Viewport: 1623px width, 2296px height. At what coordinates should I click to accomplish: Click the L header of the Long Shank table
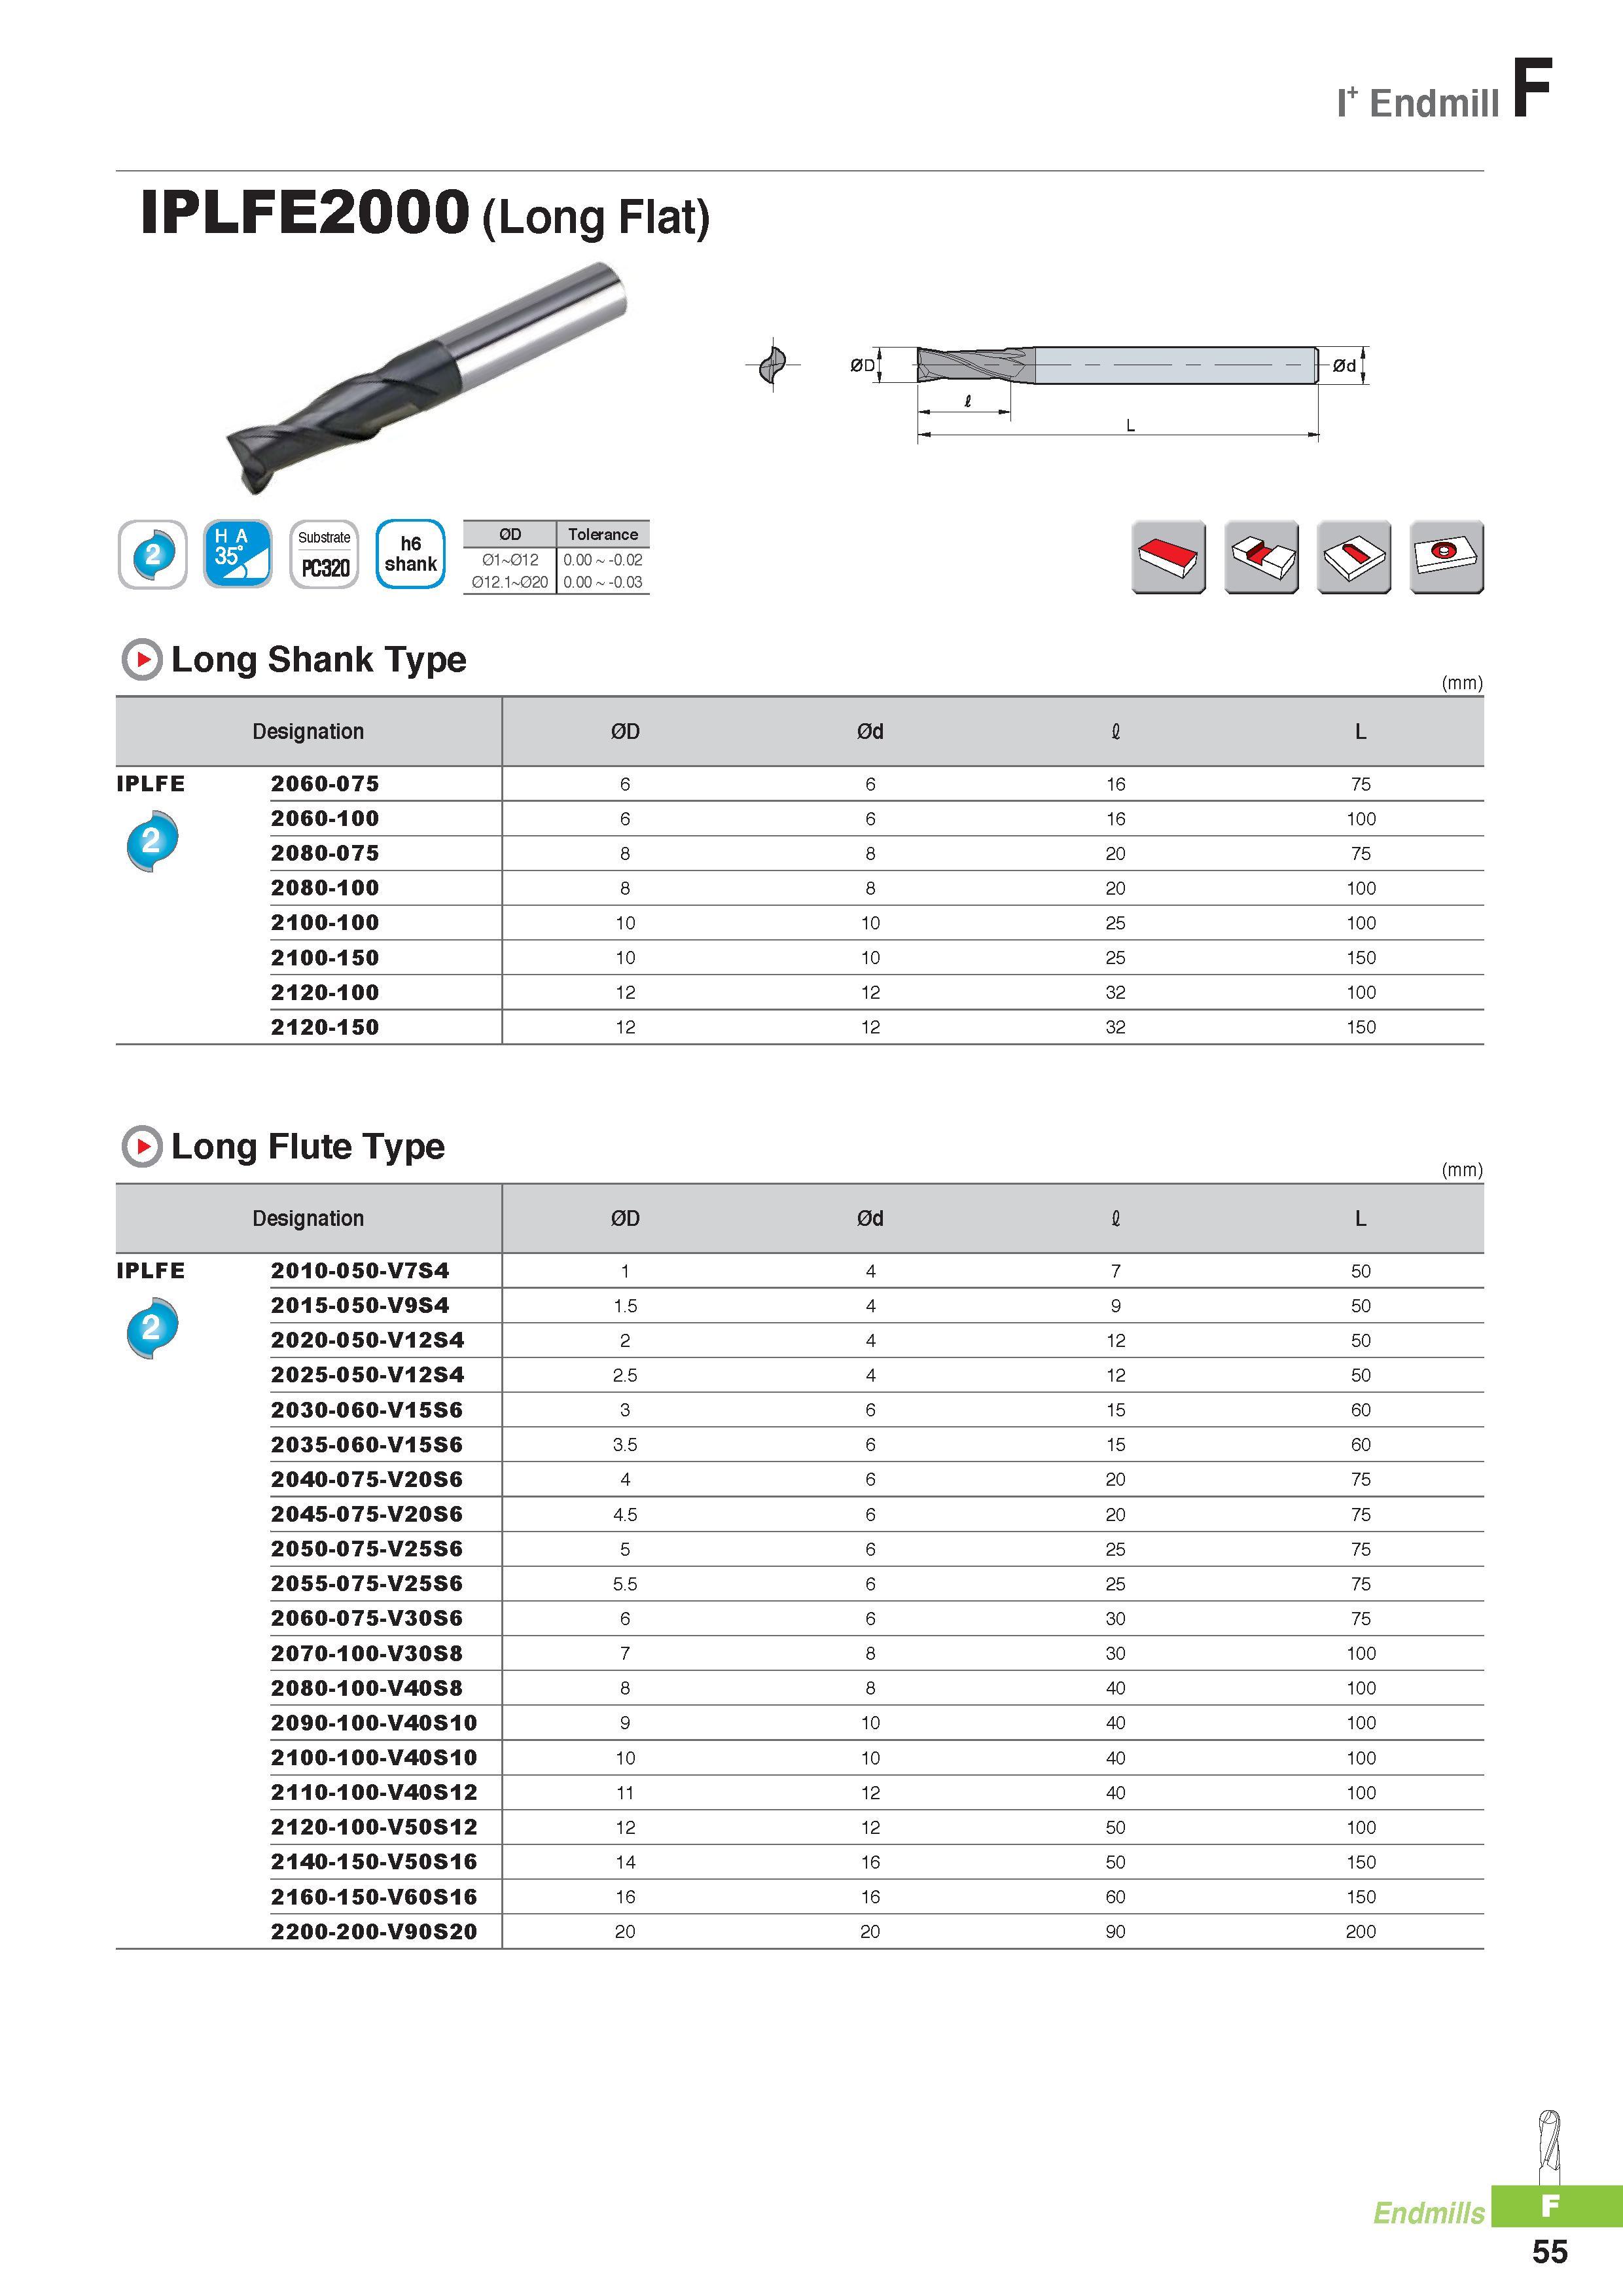(x=1360, y=732)
